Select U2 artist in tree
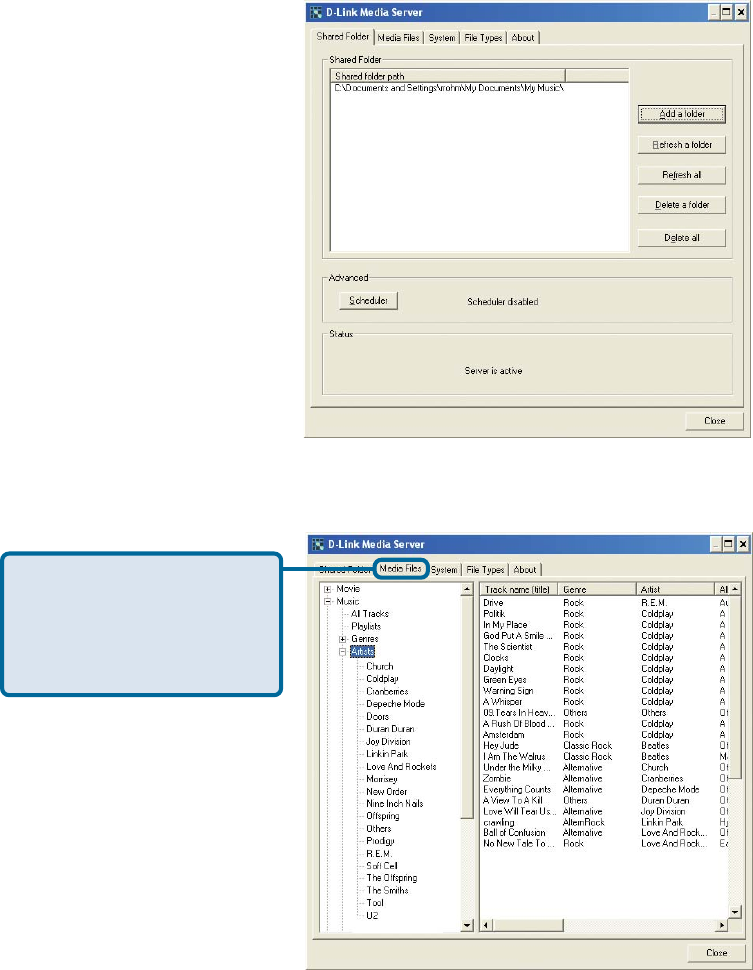Image resolution: width=753 pixels, height=970 pixels. click(x=372, y=916)
